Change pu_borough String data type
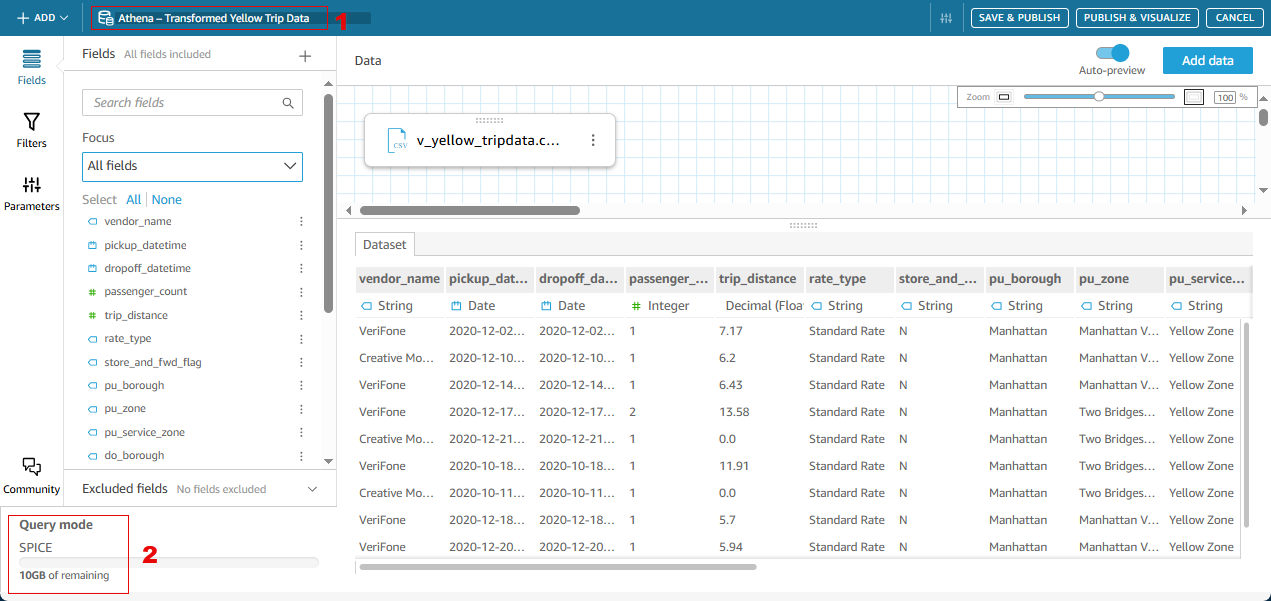The image size is (1271, 601). (x=1016, y=306)
